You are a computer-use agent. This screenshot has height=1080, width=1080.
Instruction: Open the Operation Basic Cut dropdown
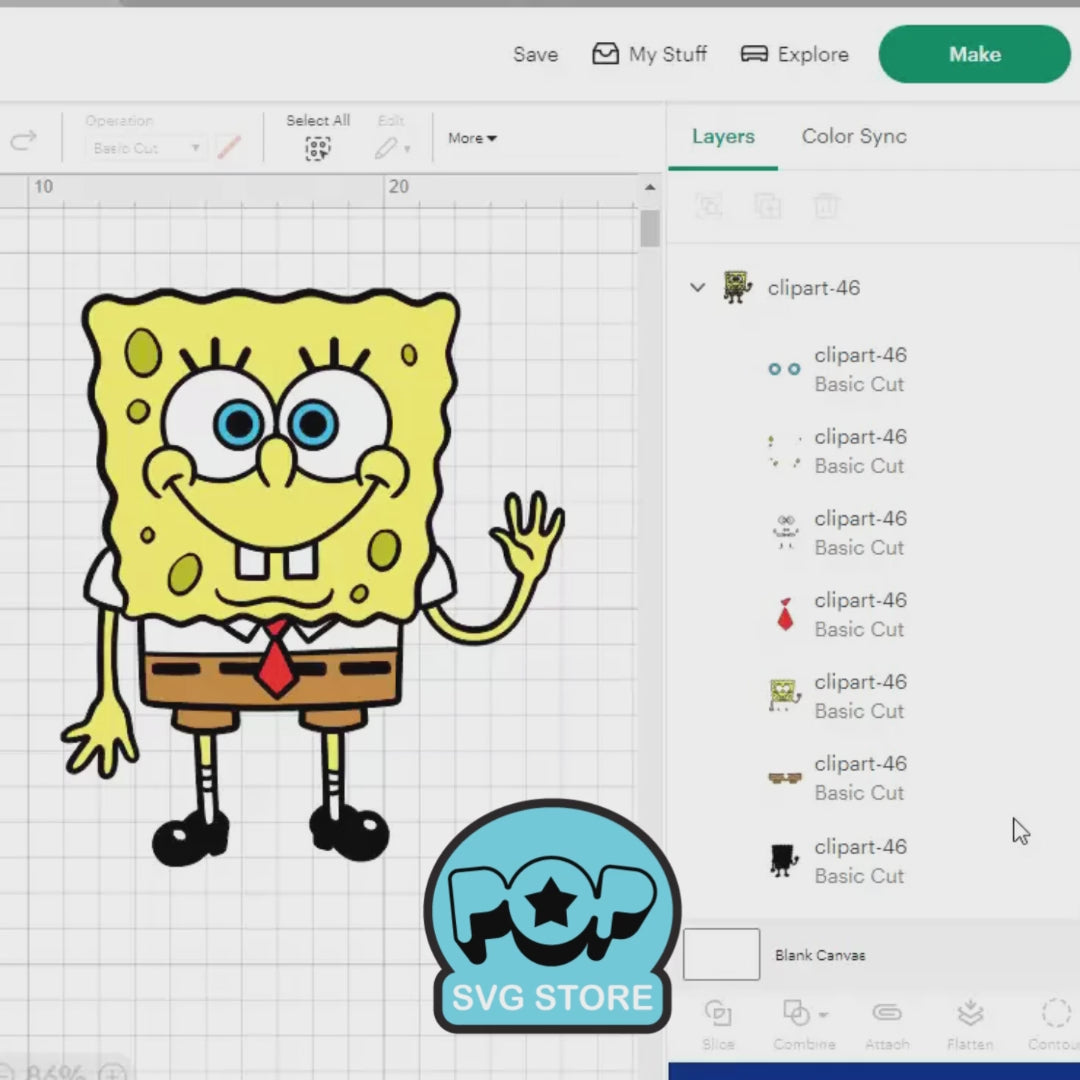145,148
